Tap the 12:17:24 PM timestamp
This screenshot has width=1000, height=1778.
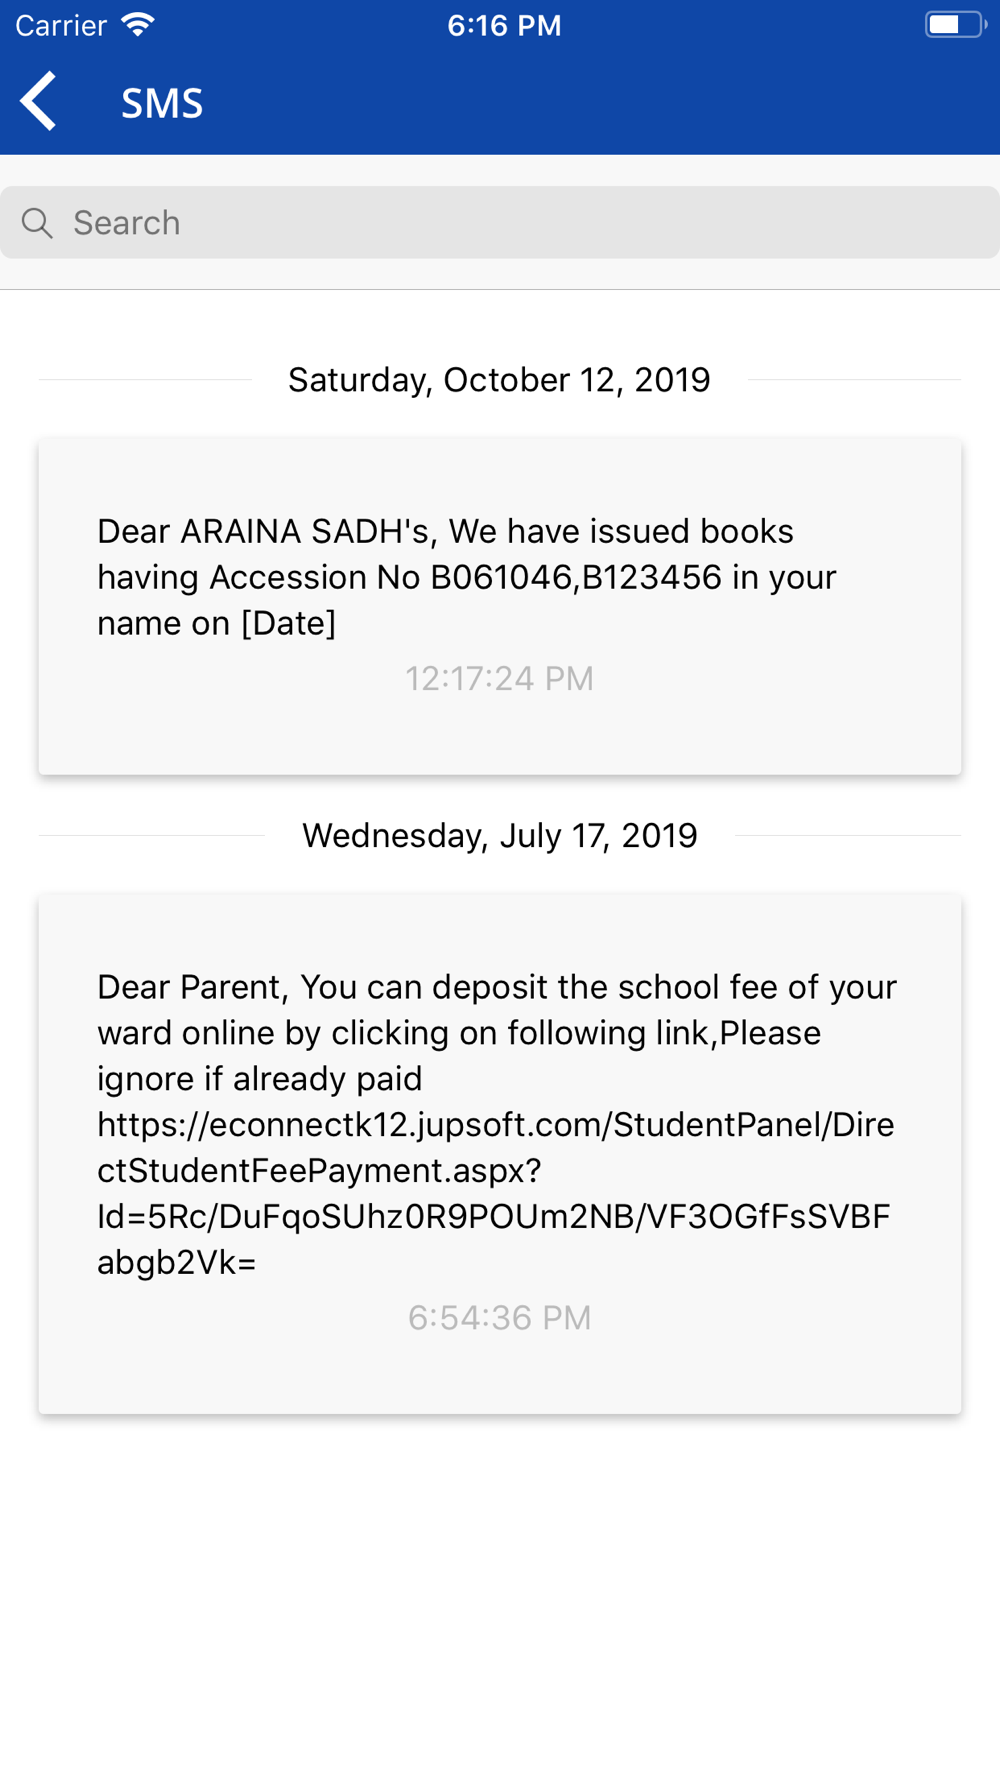tap(499, 679)
